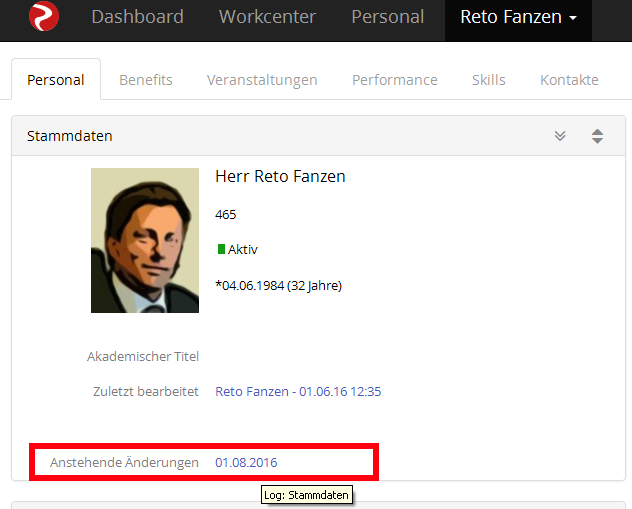Viewport: 632px width, 509px height.
Task: Open the Reto Fanzen - 01.06.16 12:35 link
Action: 298,391
